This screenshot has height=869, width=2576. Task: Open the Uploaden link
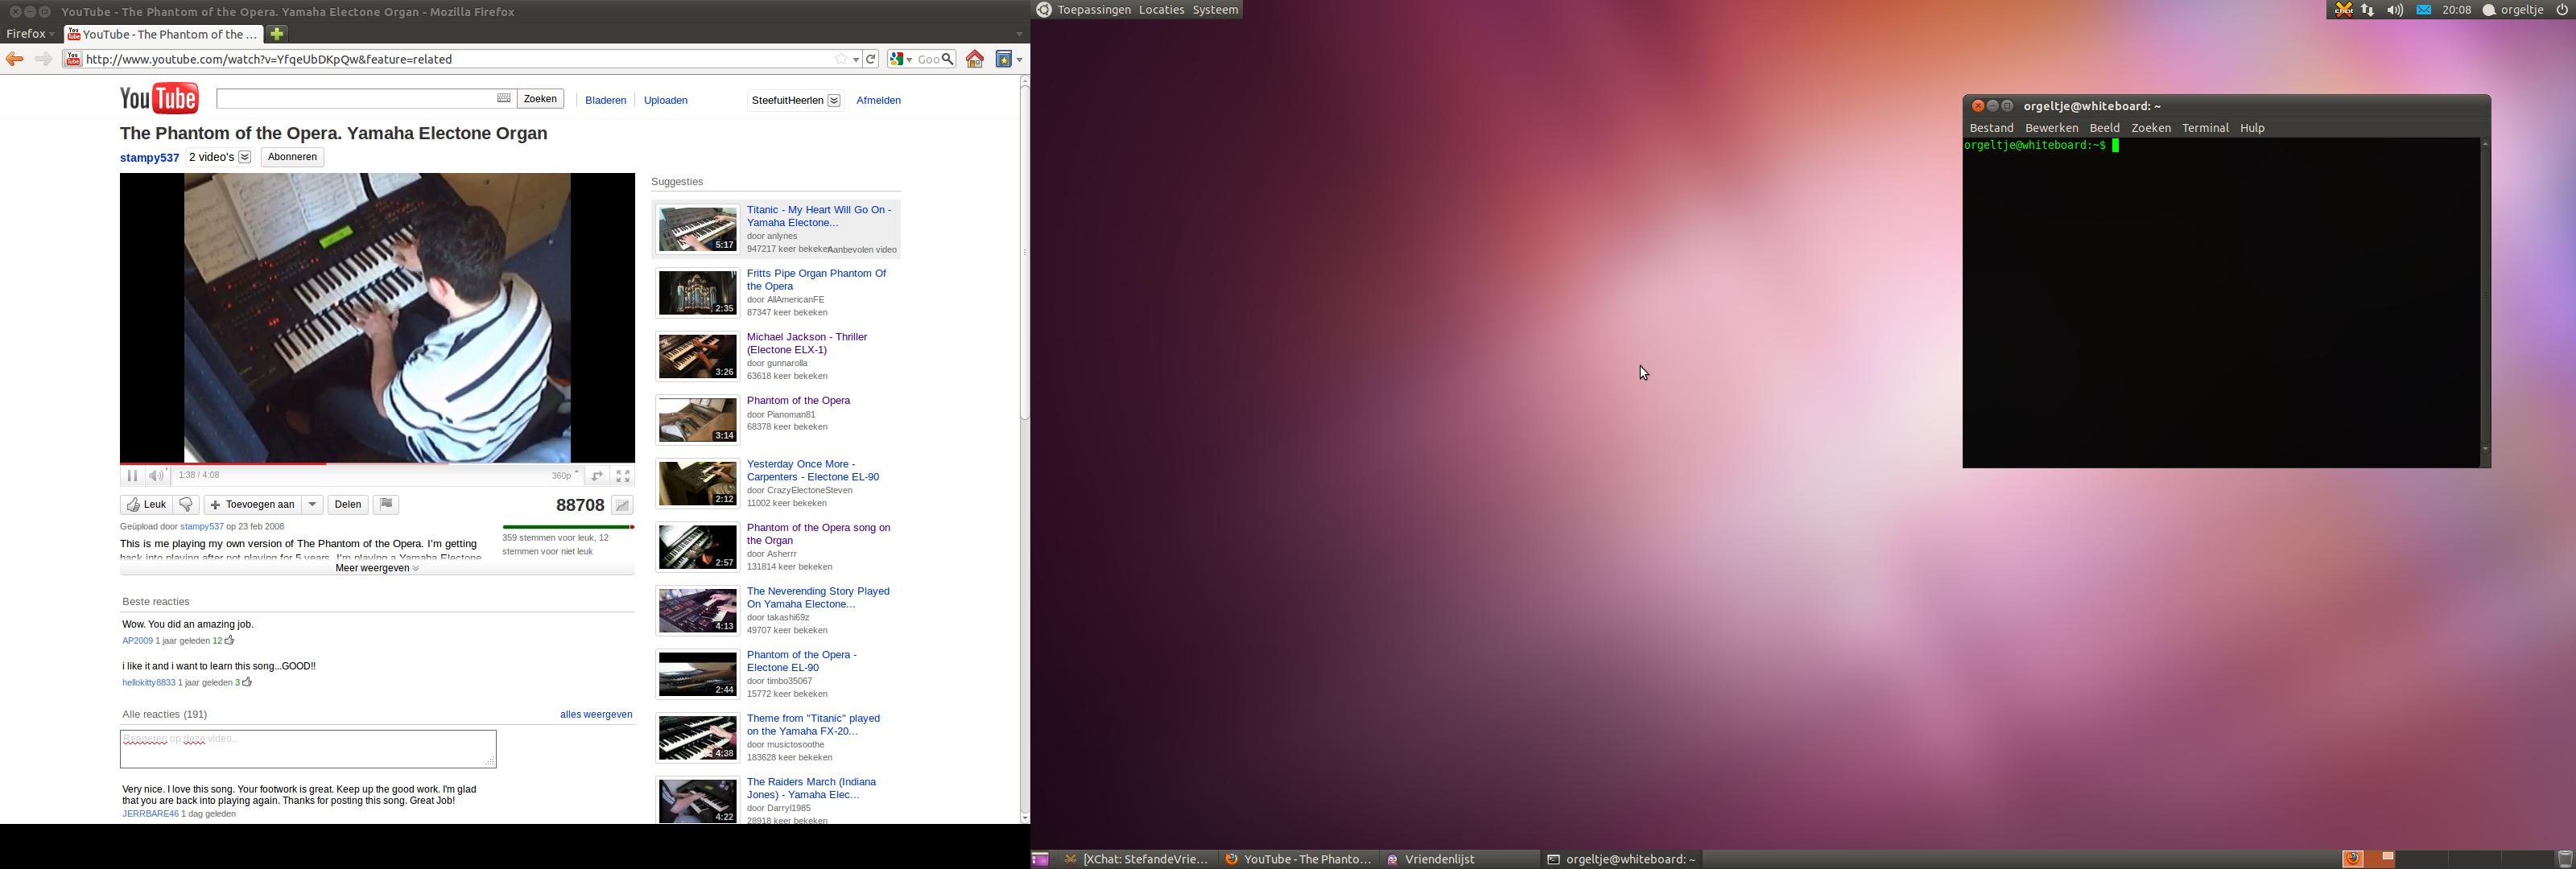pyautogui.click(x=665, y=100)
